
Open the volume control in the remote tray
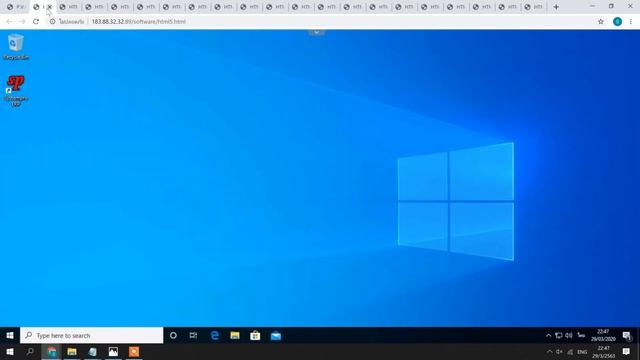tap(569, 336)
